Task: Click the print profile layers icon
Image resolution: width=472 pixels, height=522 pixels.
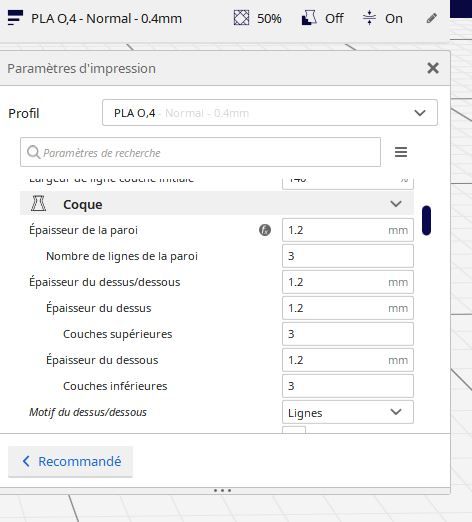Action: click(15, 18)
